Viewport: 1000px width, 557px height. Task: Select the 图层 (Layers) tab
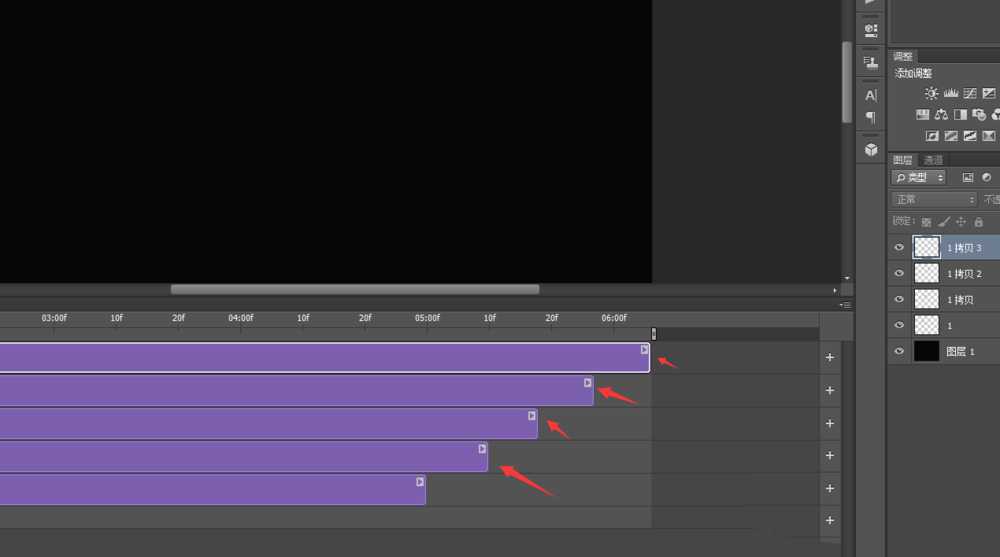[x=903, y=160]
